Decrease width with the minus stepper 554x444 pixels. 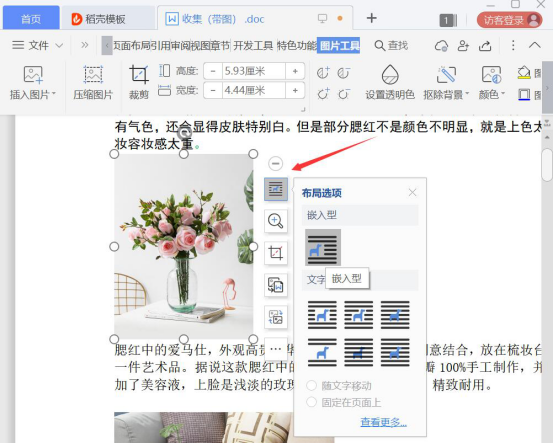tap(213, 90)
